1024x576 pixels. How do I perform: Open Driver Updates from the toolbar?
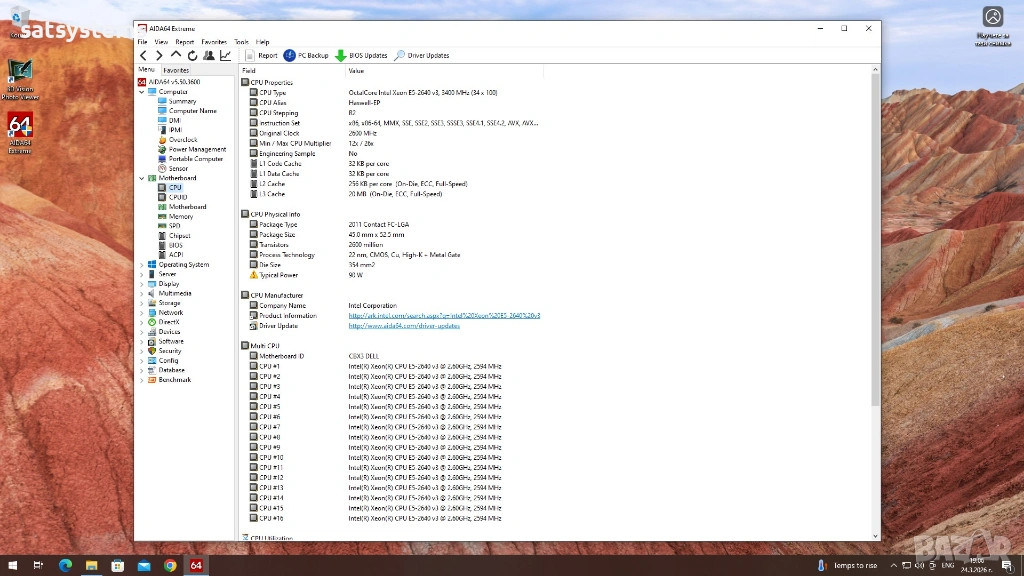point(422,56)
